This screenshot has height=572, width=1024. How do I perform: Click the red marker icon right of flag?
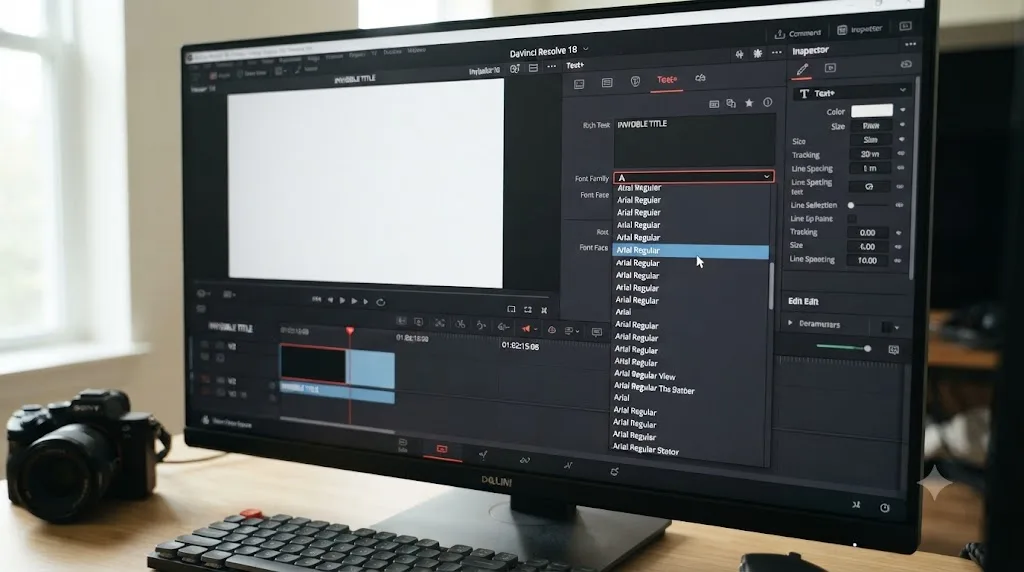551,330
